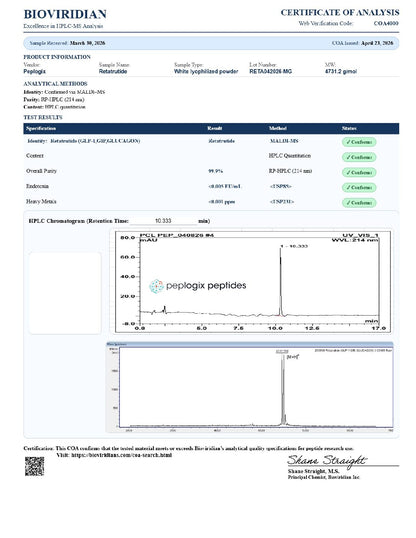Click the RP-HPLC (214 nm) method cell in table
The width and height of the screenshot is (416, 538).
pyautogui.click(x=290, y=171)
